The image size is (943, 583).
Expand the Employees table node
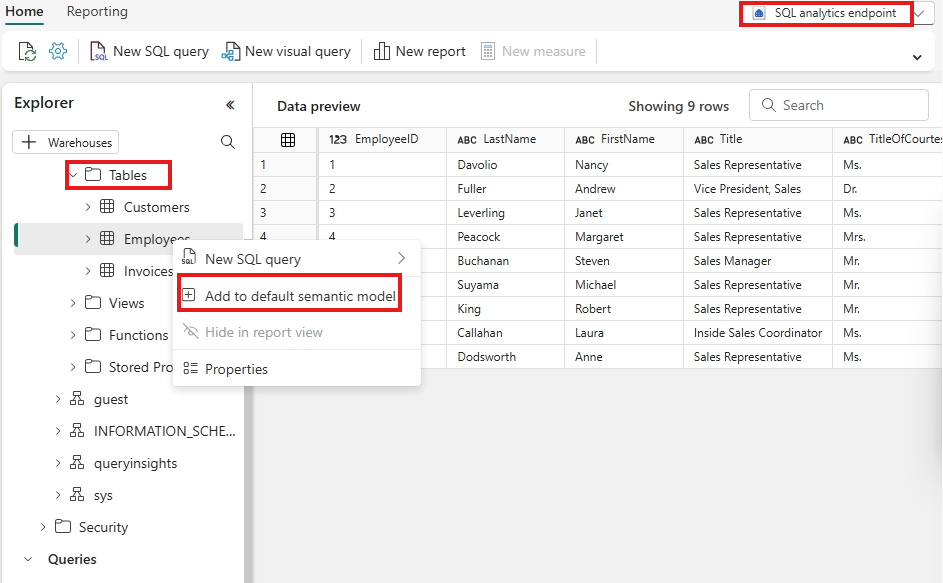[88, 239]
